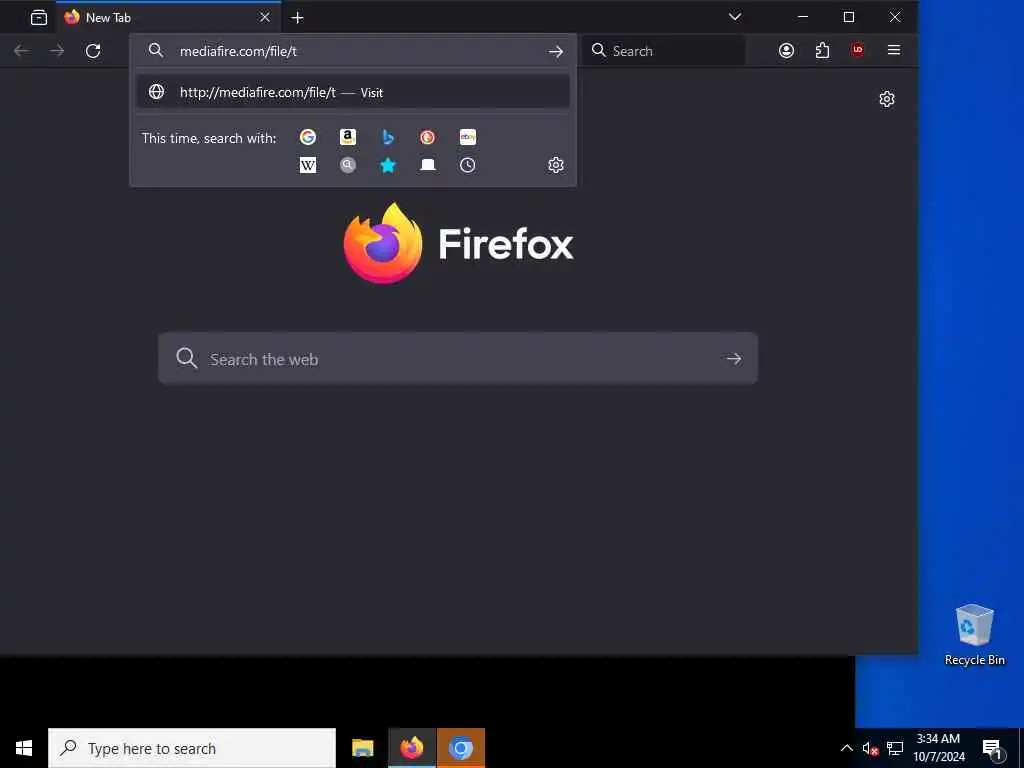This screenshot has height=768, width=1024.
Task: Open Firefox View in tab strip
Action: pos(39,18)
